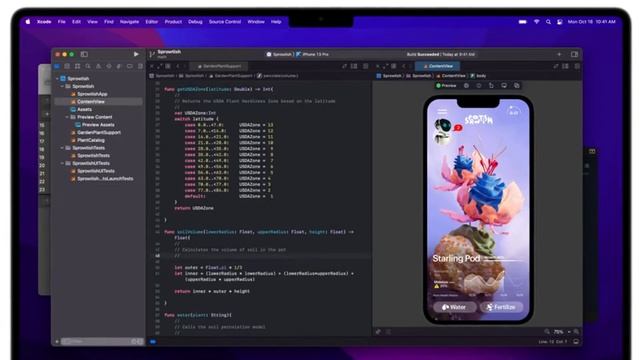Screen dimensions: 640x360
Task: Select SprowtishApp file in navigator
Action: (x=89, y=94)
